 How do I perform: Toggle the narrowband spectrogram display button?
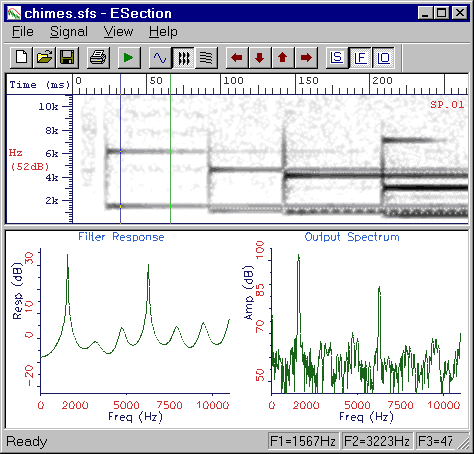coord(206,58)
